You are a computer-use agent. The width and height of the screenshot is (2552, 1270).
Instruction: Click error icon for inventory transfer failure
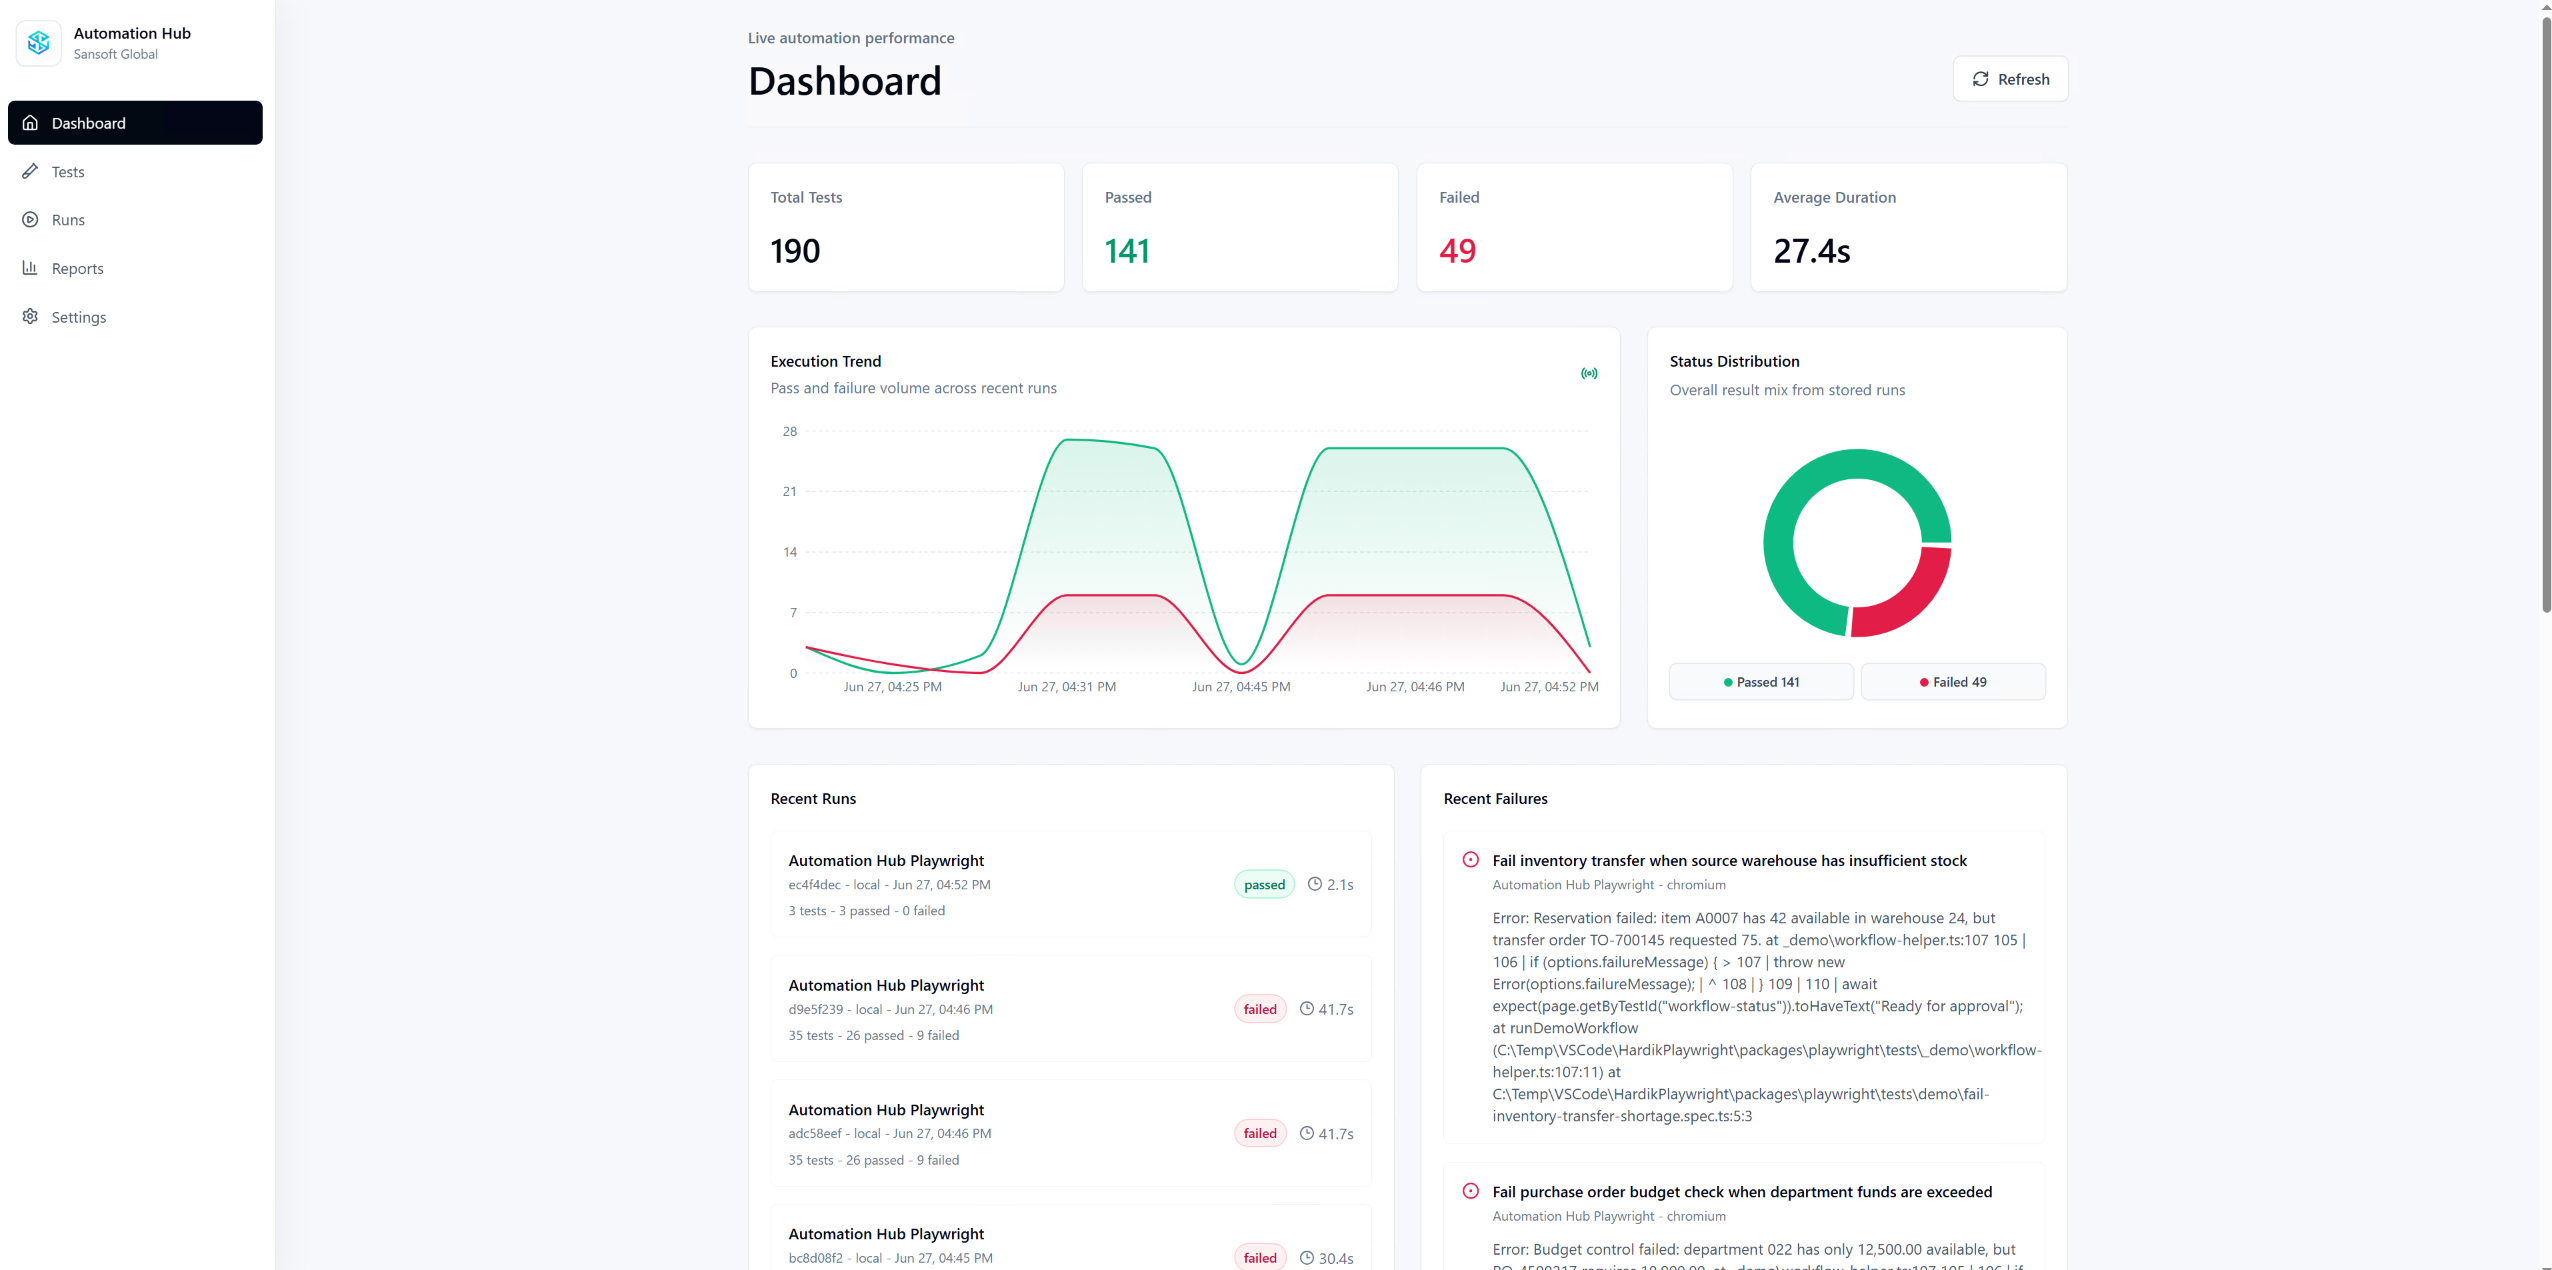coord(1470,860)
